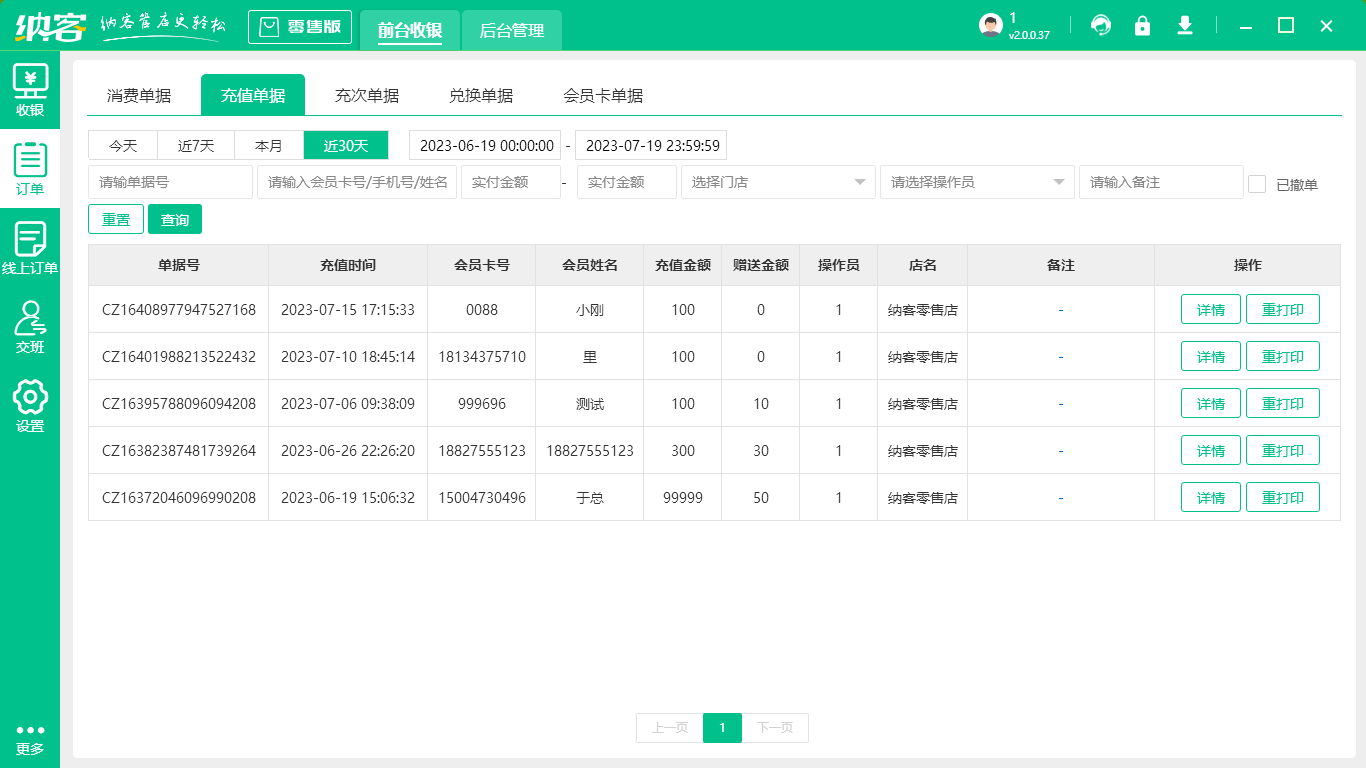1366x768 pixels.
Task: Click the 重置 reset button
Action: coord(116,219)
